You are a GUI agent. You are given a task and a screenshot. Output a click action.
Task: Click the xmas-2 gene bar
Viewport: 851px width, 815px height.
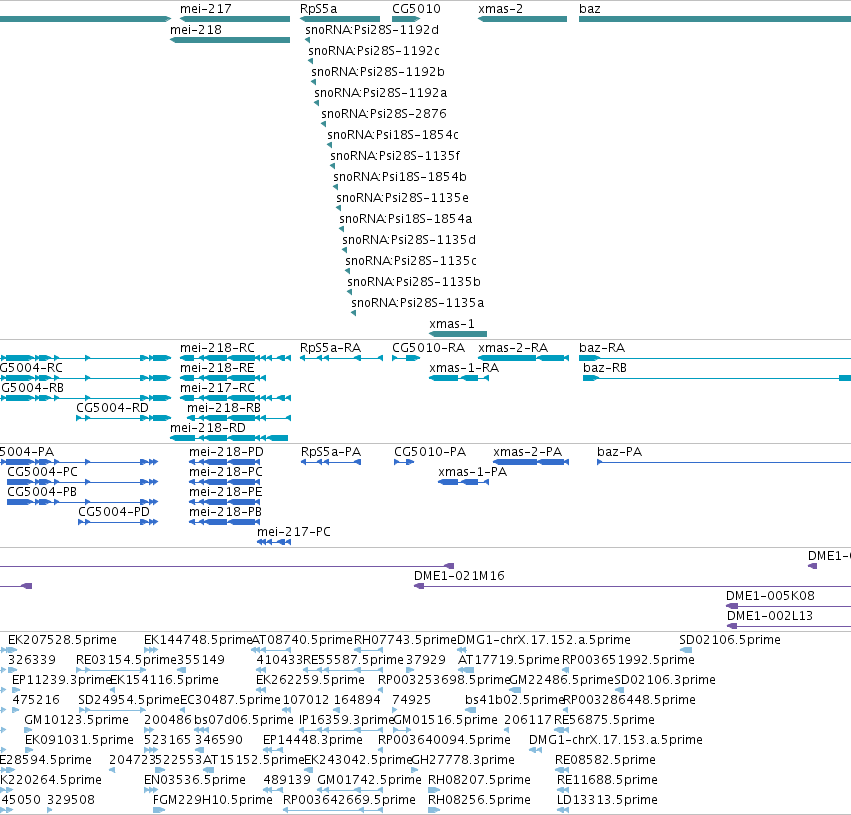[522, 19]
